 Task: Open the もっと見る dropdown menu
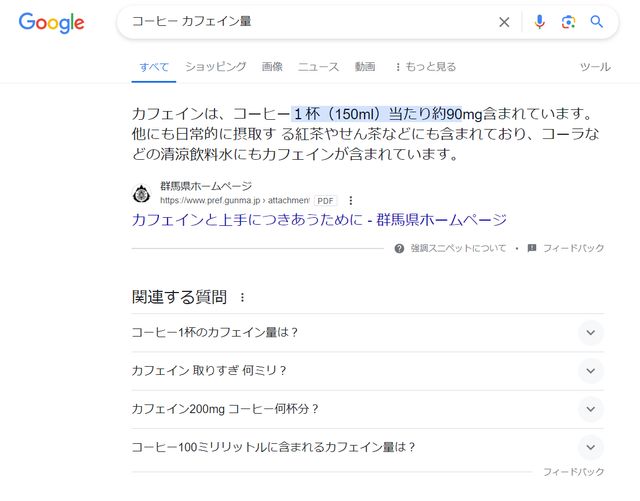click(425, 67)
